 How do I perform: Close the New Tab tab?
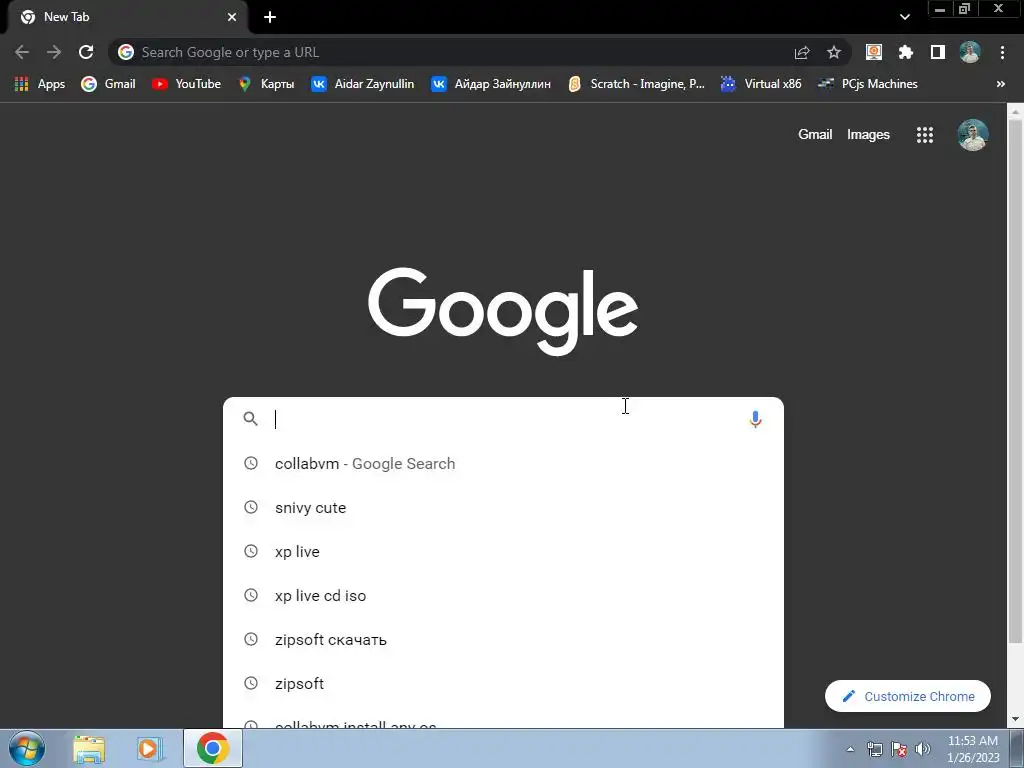(x=232, y=17)
